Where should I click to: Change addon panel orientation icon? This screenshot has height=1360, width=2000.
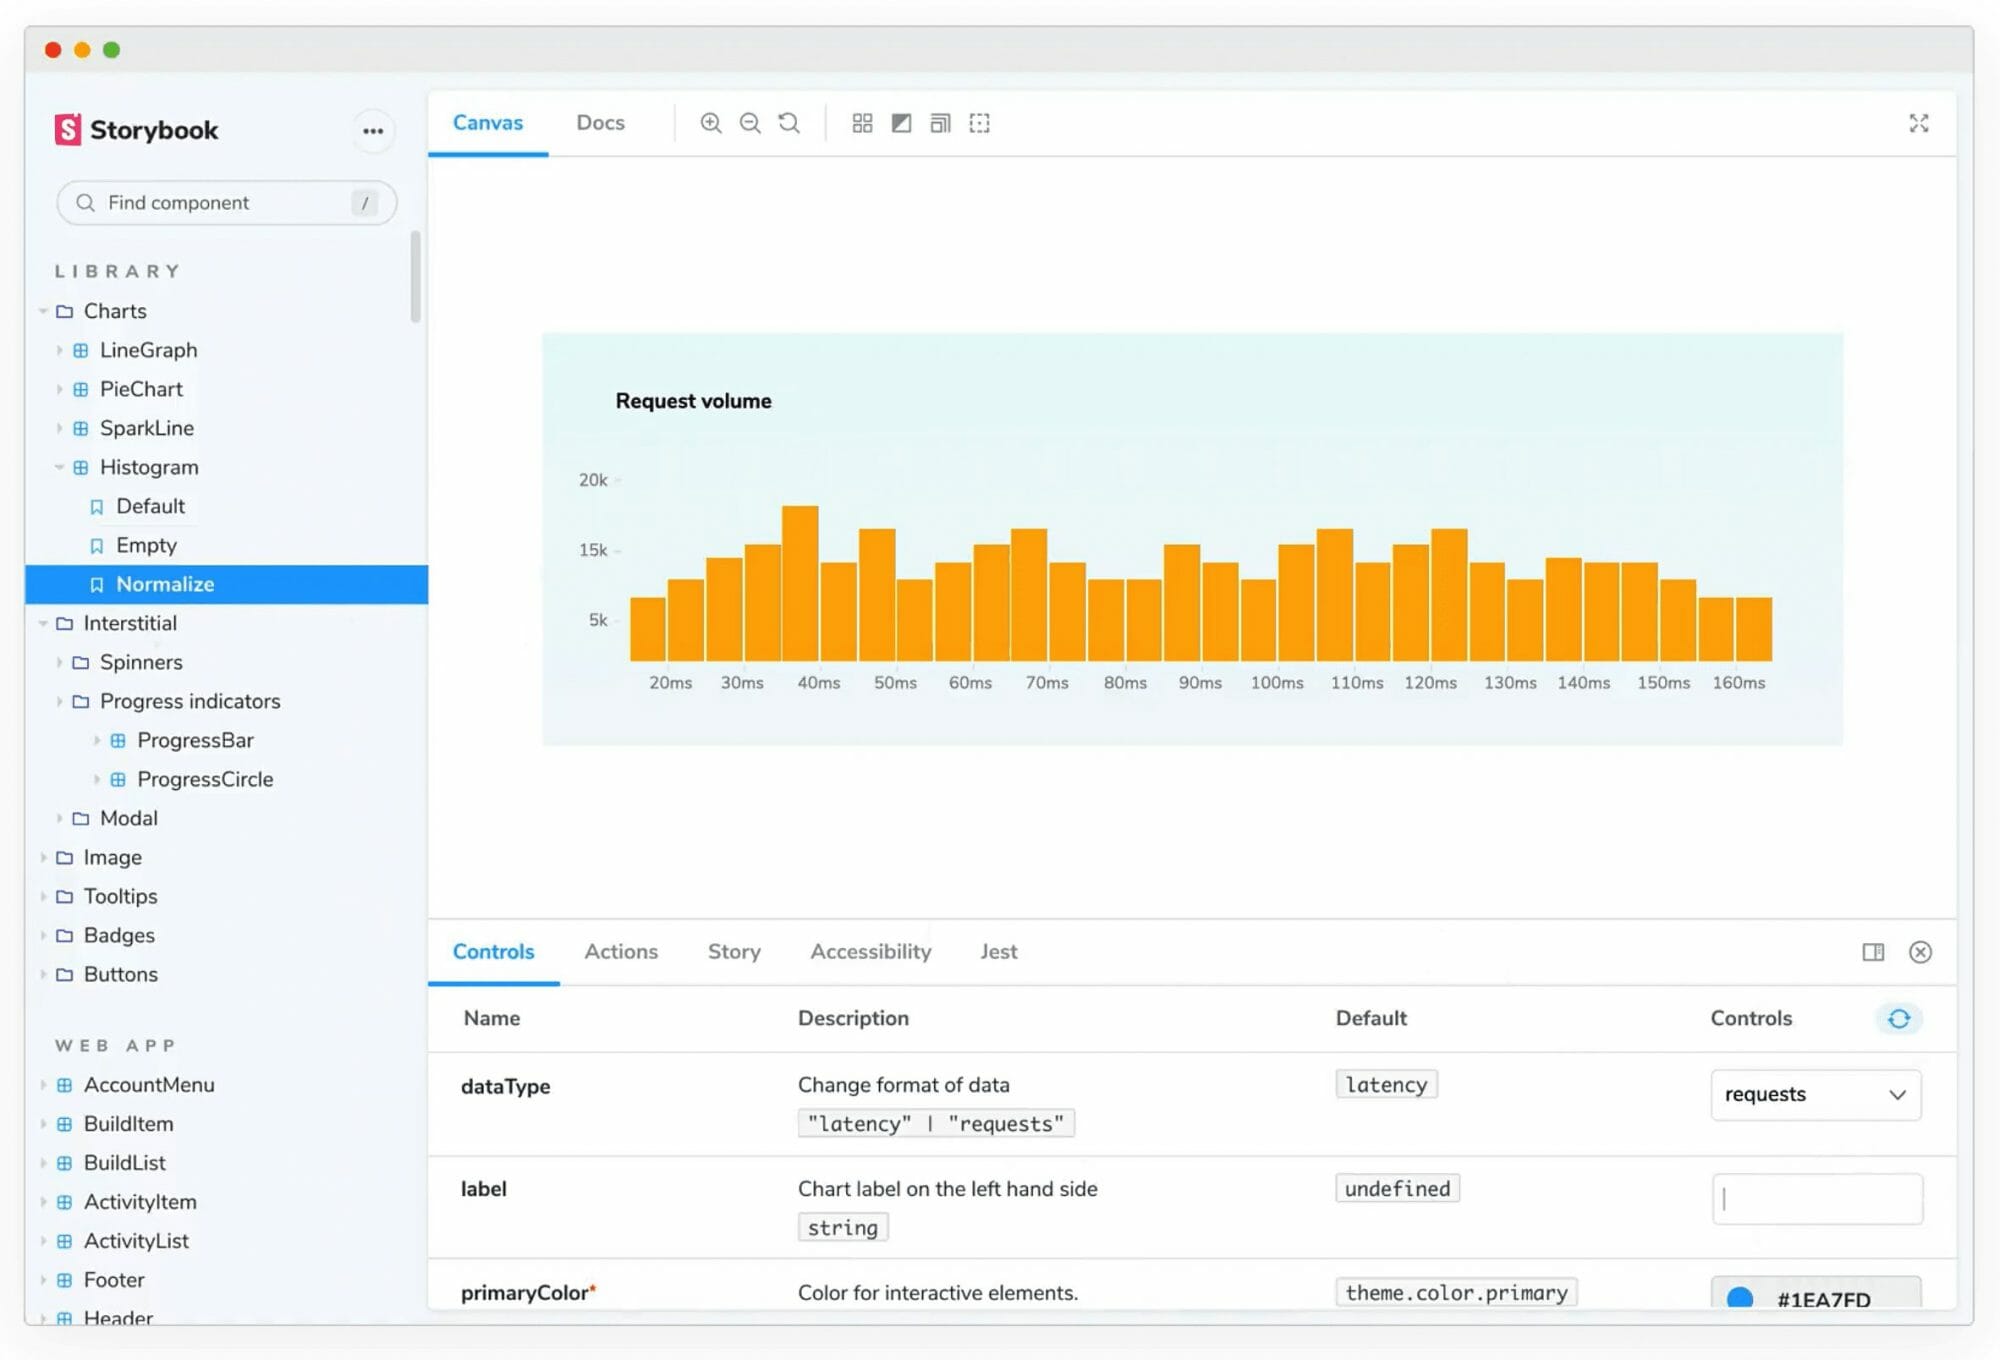[x=1873, y=952]
